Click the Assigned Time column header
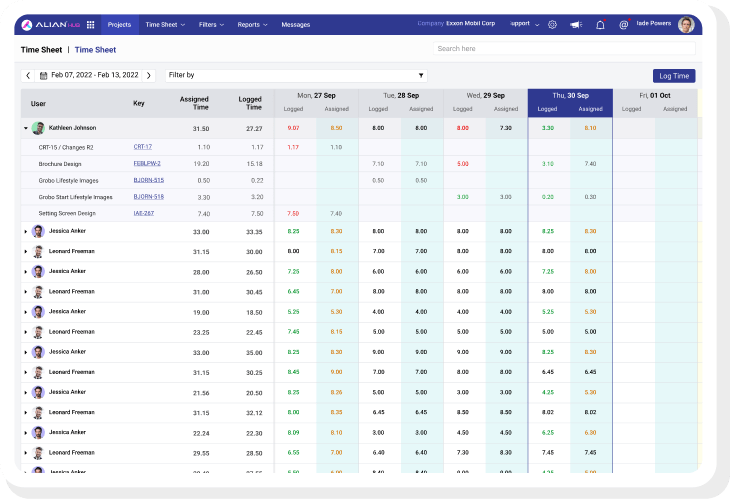The image size is (730, 499). (x=194, y=103)
